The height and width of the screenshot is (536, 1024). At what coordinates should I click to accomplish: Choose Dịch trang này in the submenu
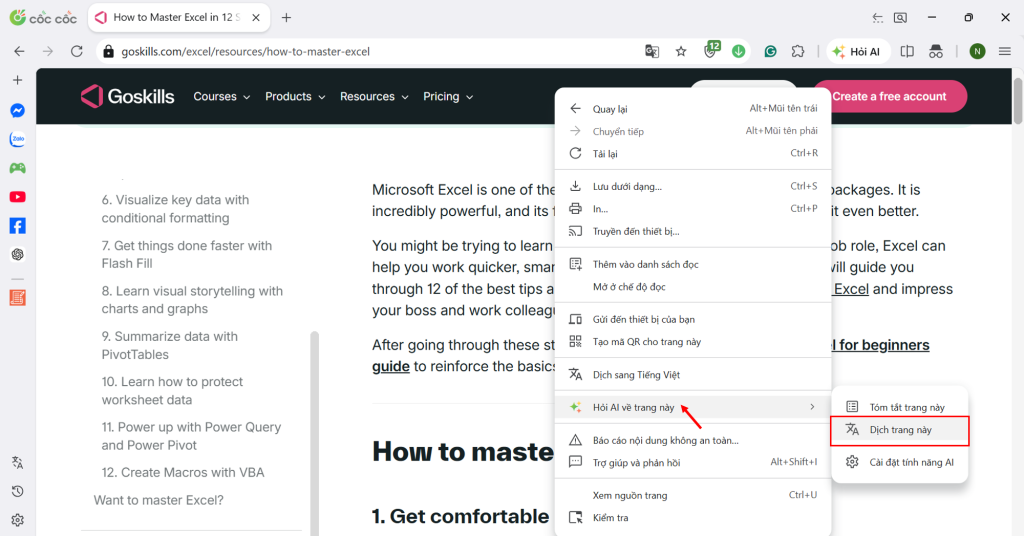coord(899,430)
